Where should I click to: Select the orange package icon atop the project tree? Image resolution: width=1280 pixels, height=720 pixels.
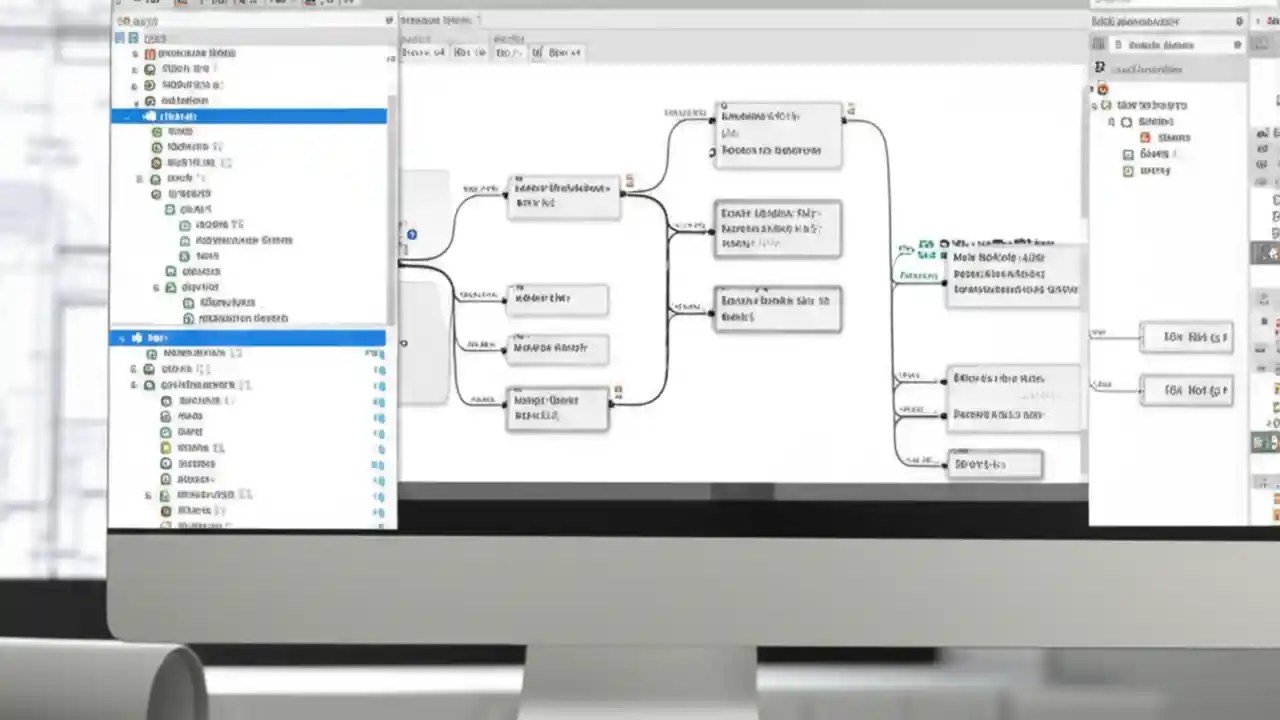[x=150, y=54]
